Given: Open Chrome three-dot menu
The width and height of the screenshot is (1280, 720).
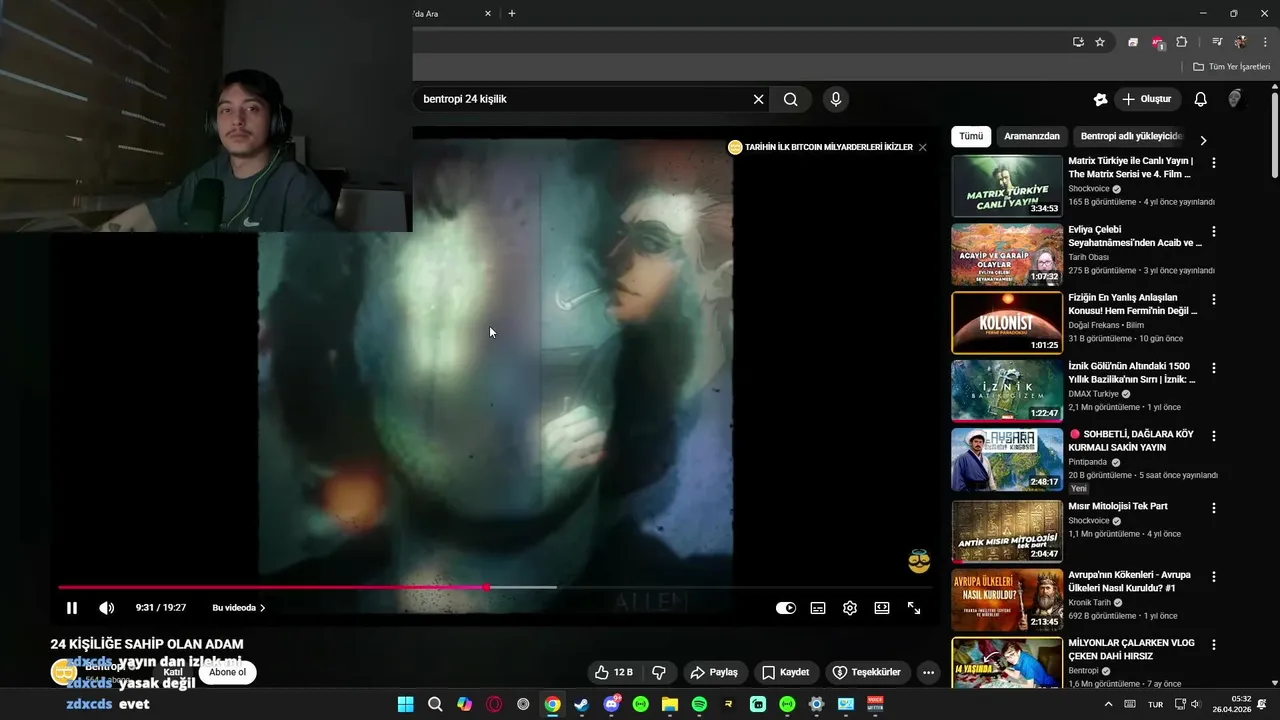Looking at the screenshot, I should click(x=1263, y=42).
